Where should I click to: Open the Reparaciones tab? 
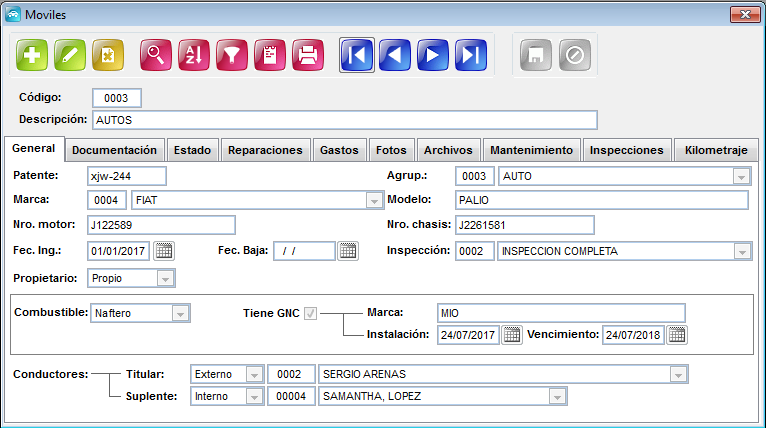click(x=265, y=150)
